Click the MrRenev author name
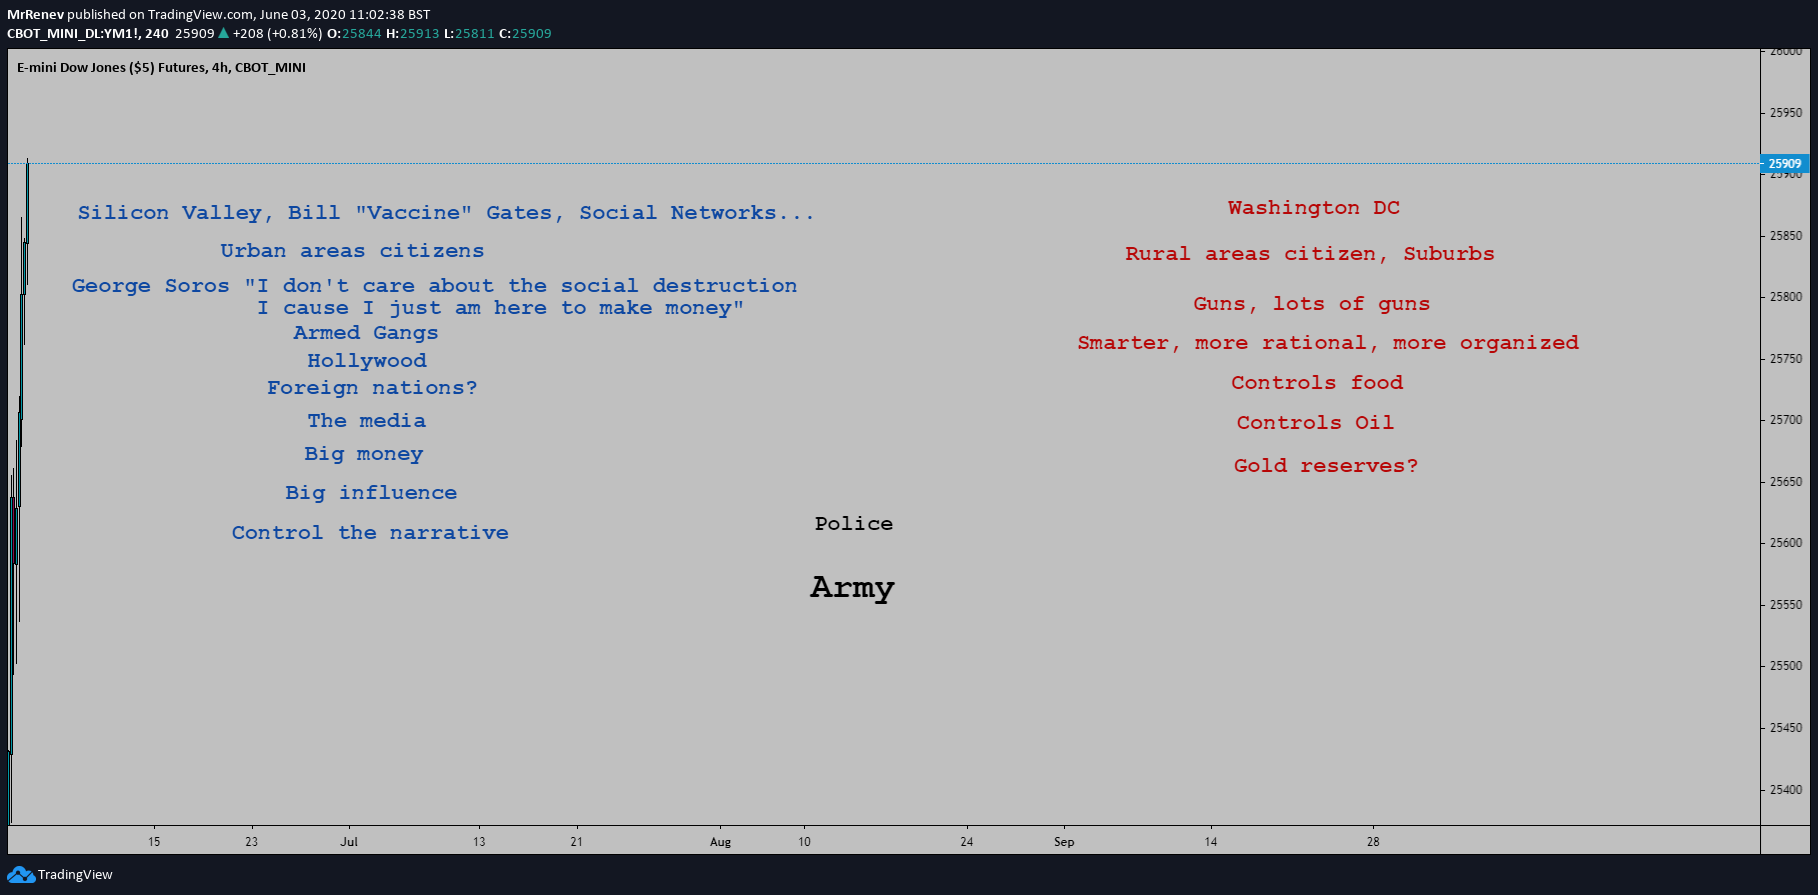Screen dimensions: 1818x895 pyautogui.click(x=35, y=14)
